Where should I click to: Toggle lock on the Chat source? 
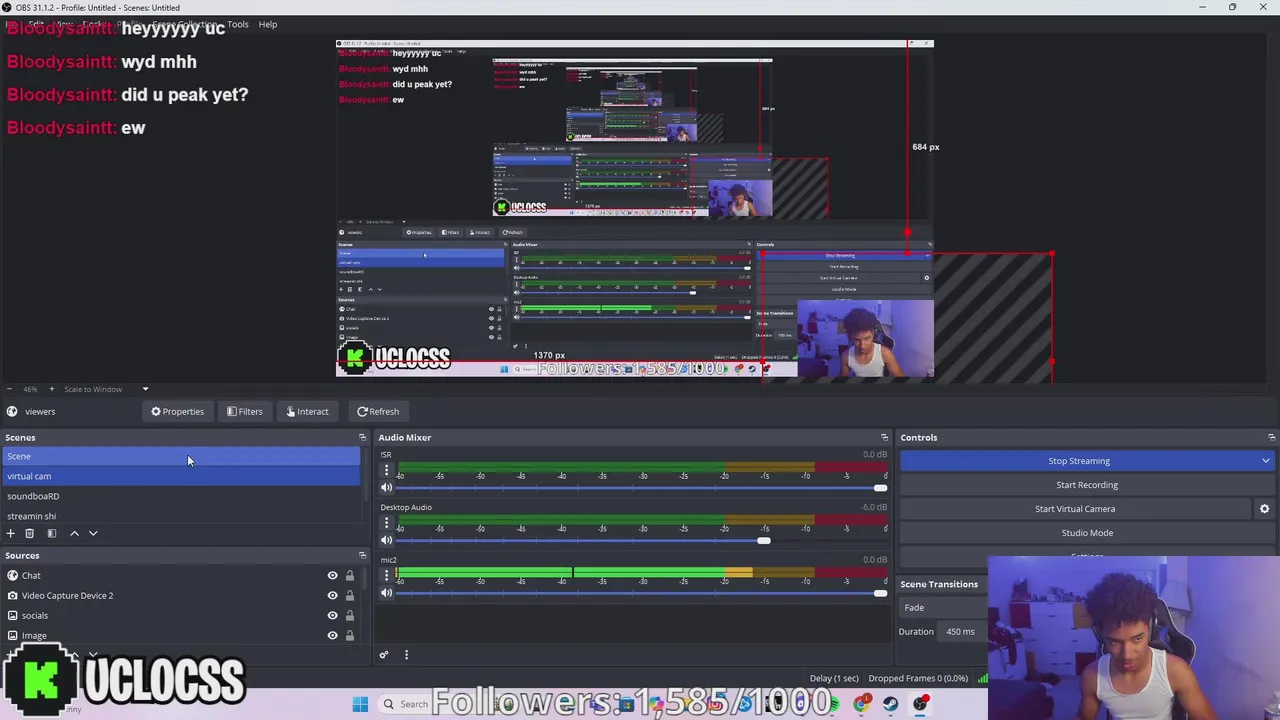click(349, 576)
